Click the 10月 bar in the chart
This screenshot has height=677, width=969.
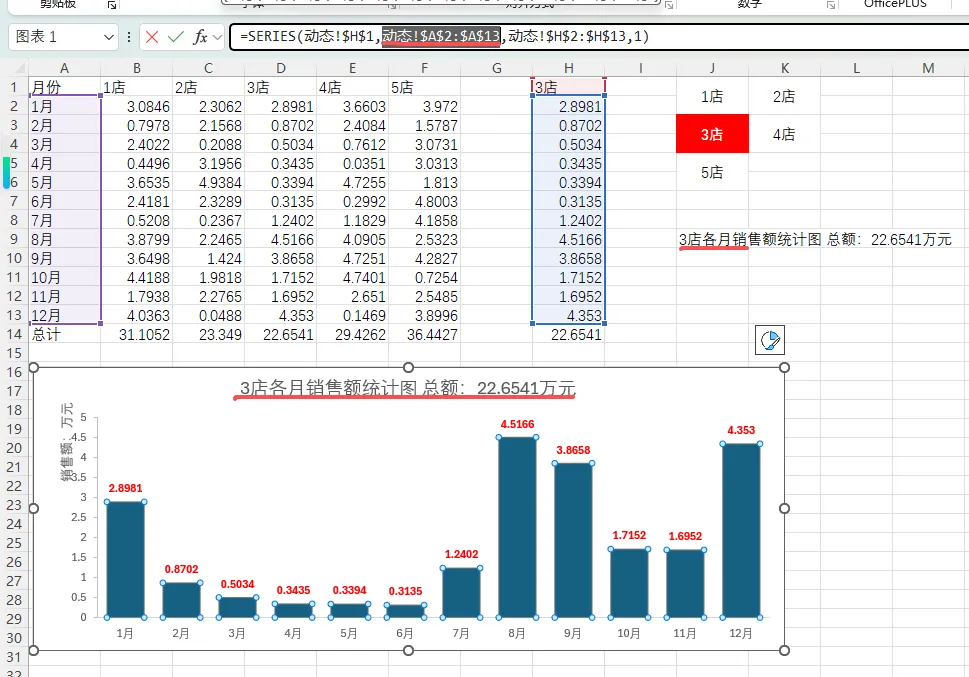click(628, 583)
